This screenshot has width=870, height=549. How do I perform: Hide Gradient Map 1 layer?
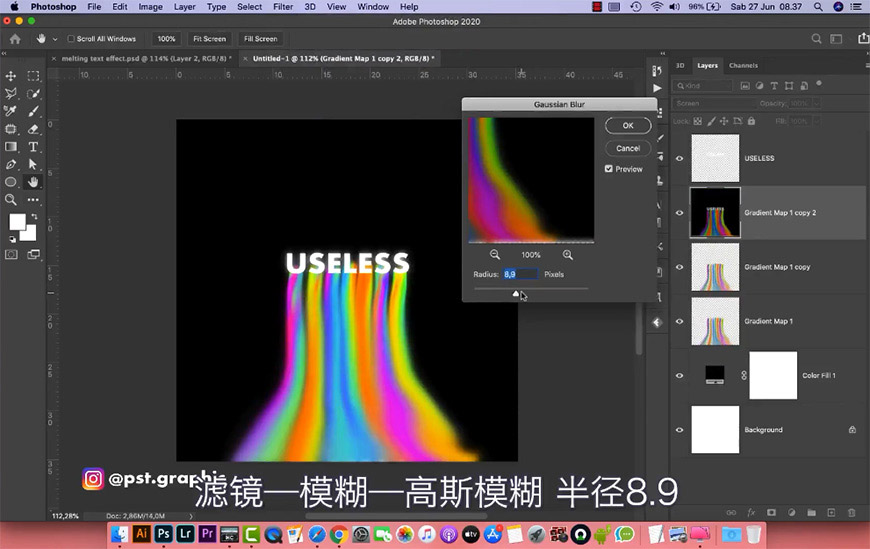coord(680,321)
